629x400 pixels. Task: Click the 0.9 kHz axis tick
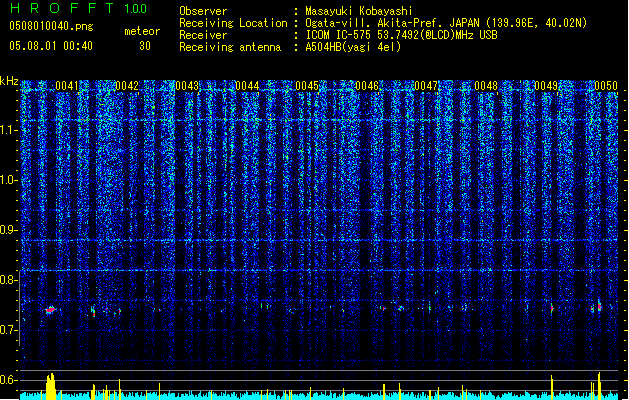click(x=8, y=230)
